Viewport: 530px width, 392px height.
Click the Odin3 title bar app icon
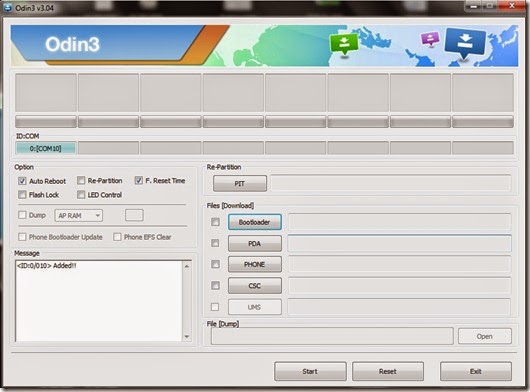pyautogui.click(x=7, y=7)
